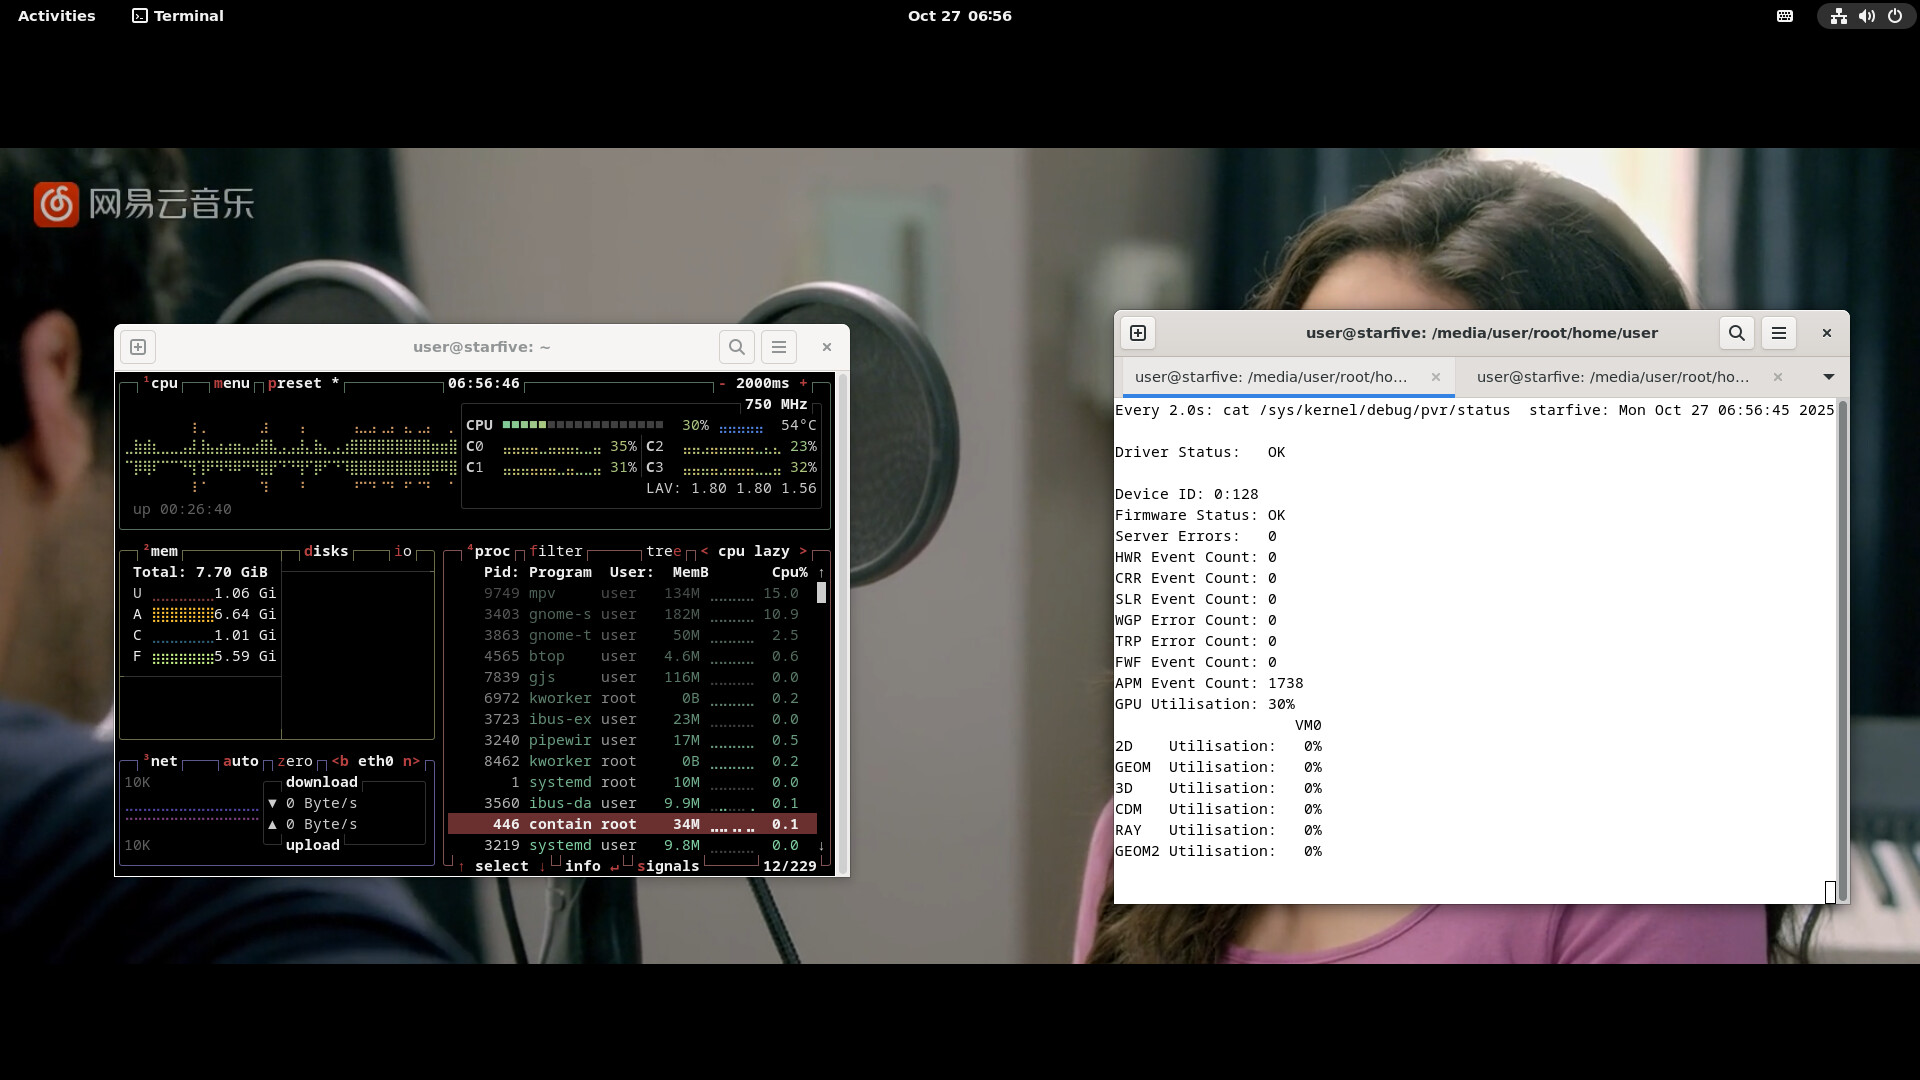The image size is (1920, 1080).
Task: Click signals option in btop
Action: click(668, 866)
